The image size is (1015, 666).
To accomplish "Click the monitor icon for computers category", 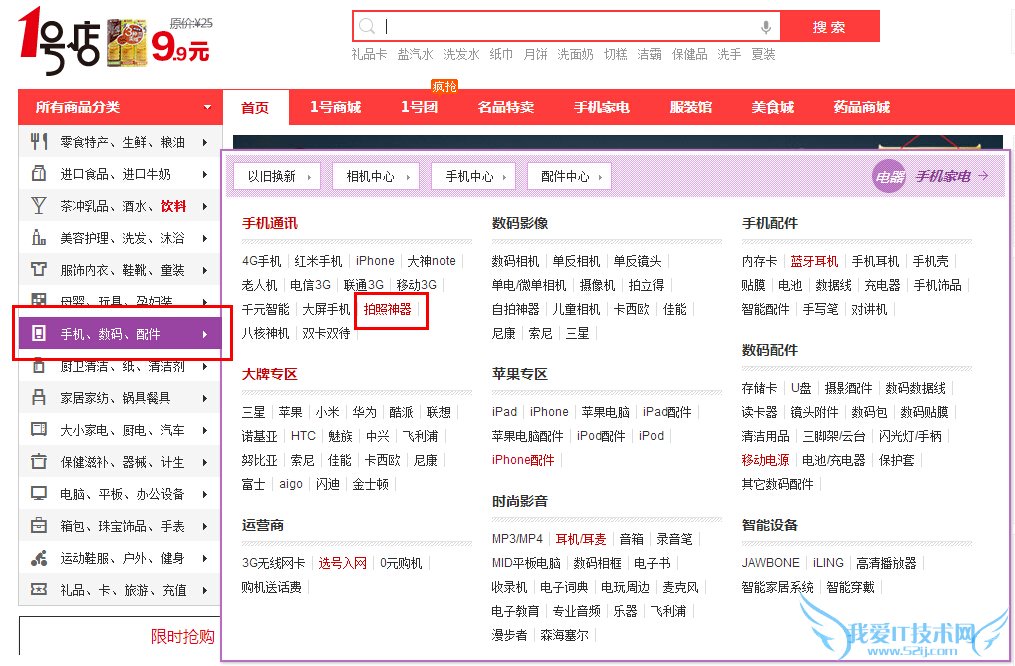I will click(x=39, y=493).
